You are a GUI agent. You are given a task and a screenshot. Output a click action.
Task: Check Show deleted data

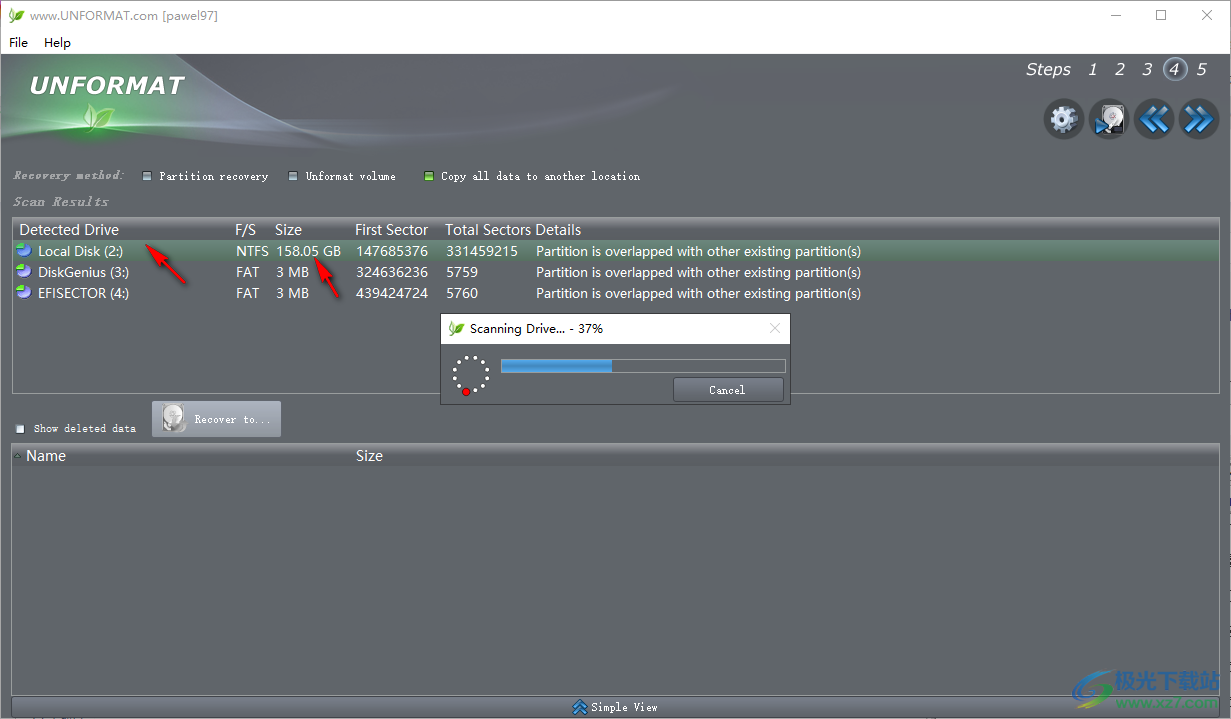(21, 429)
